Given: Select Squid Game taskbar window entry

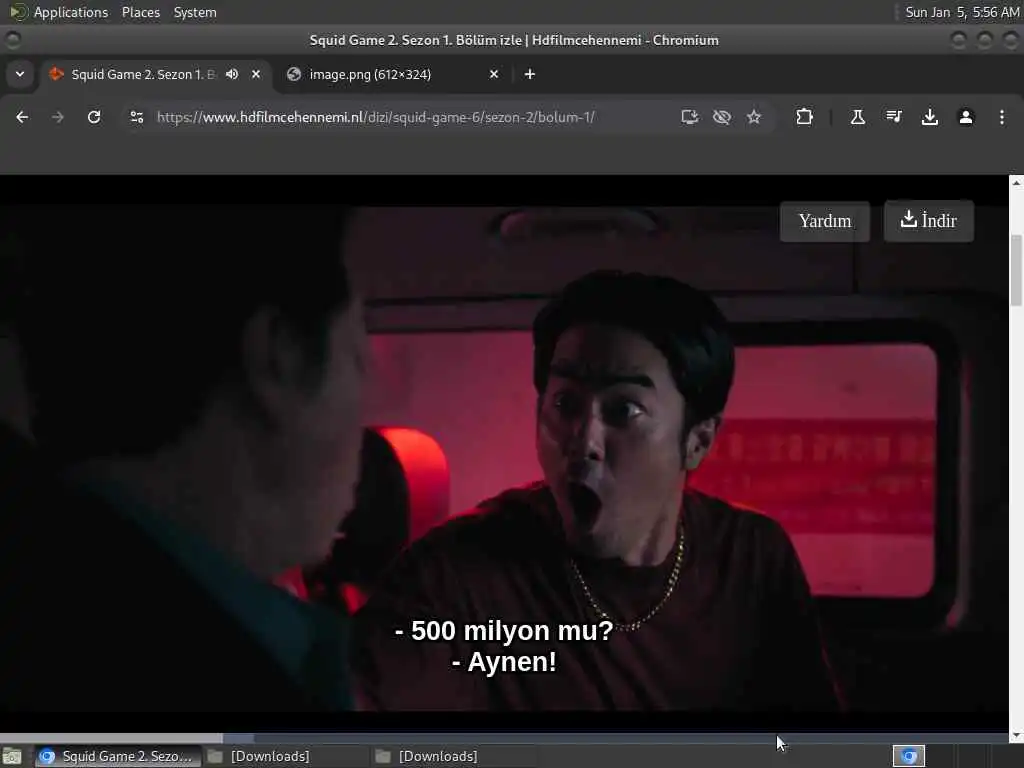Looking at the screenshot, I should tap(118, 756).
